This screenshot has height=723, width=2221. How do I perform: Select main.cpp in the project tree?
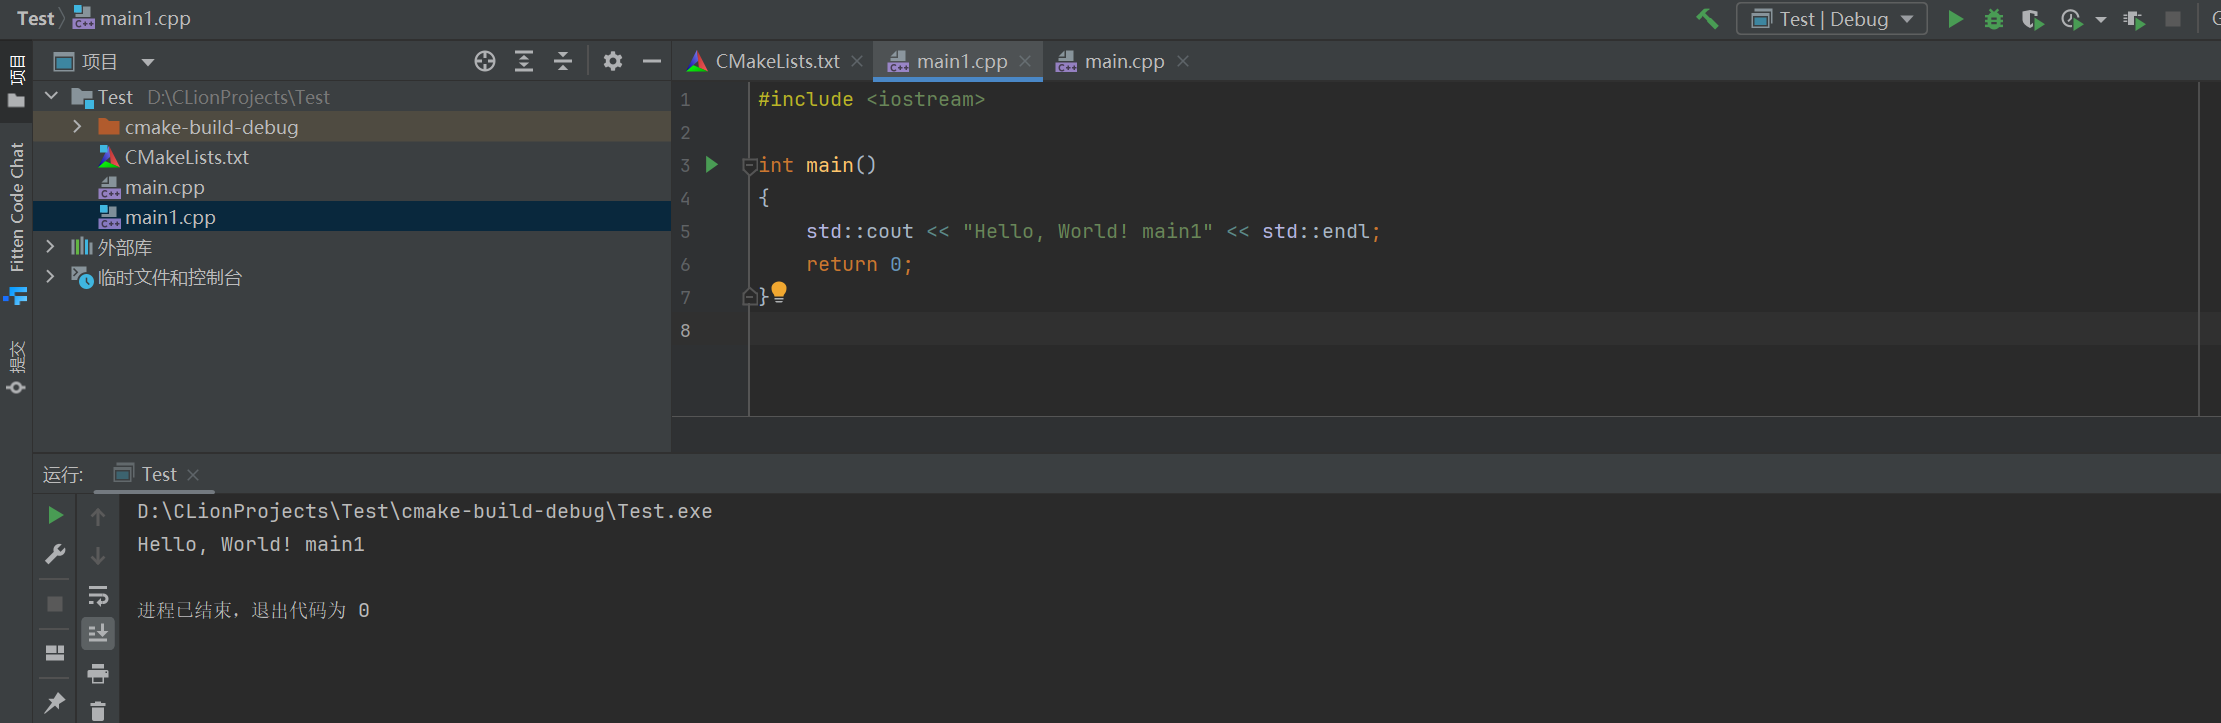click(164, 188)
